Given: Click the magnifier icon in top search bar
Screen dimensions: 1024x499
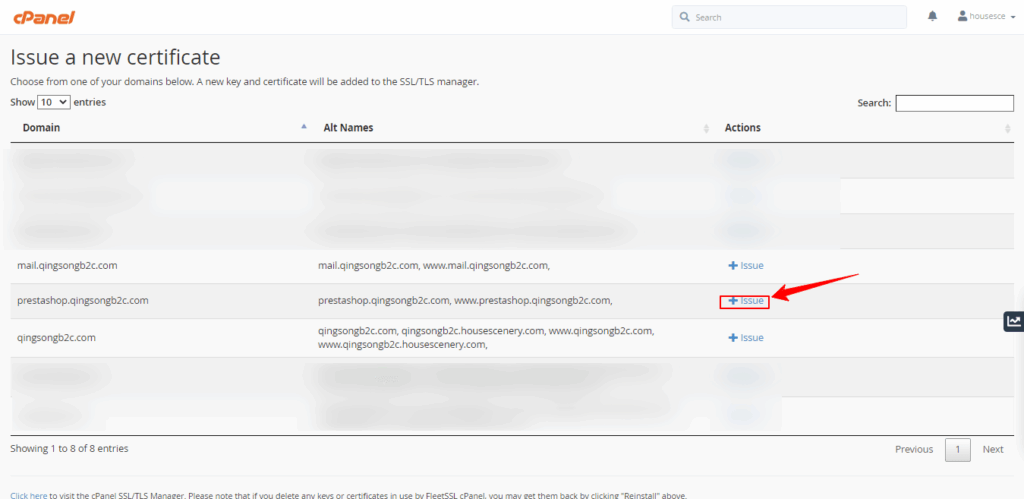Looking at the screenshot, I should [x=684, y=17].
